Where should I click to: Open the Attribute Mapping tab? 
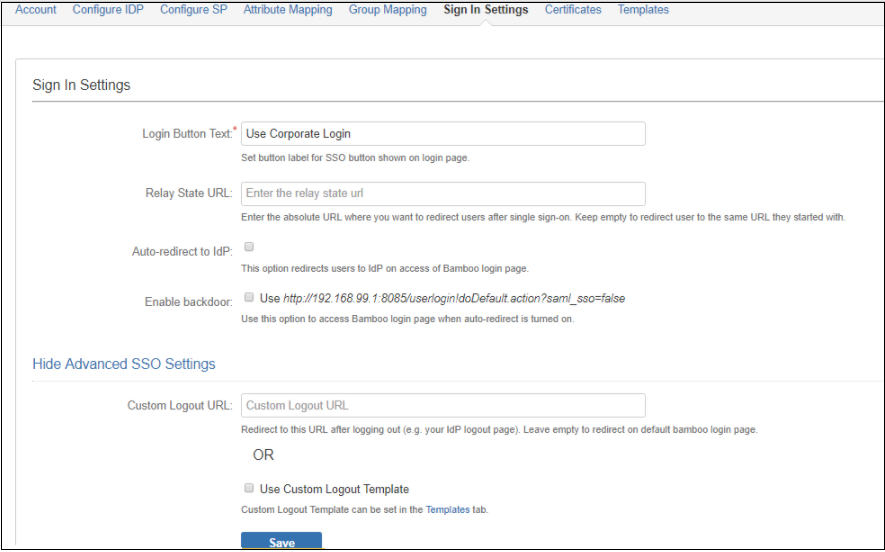coord(288,10)
